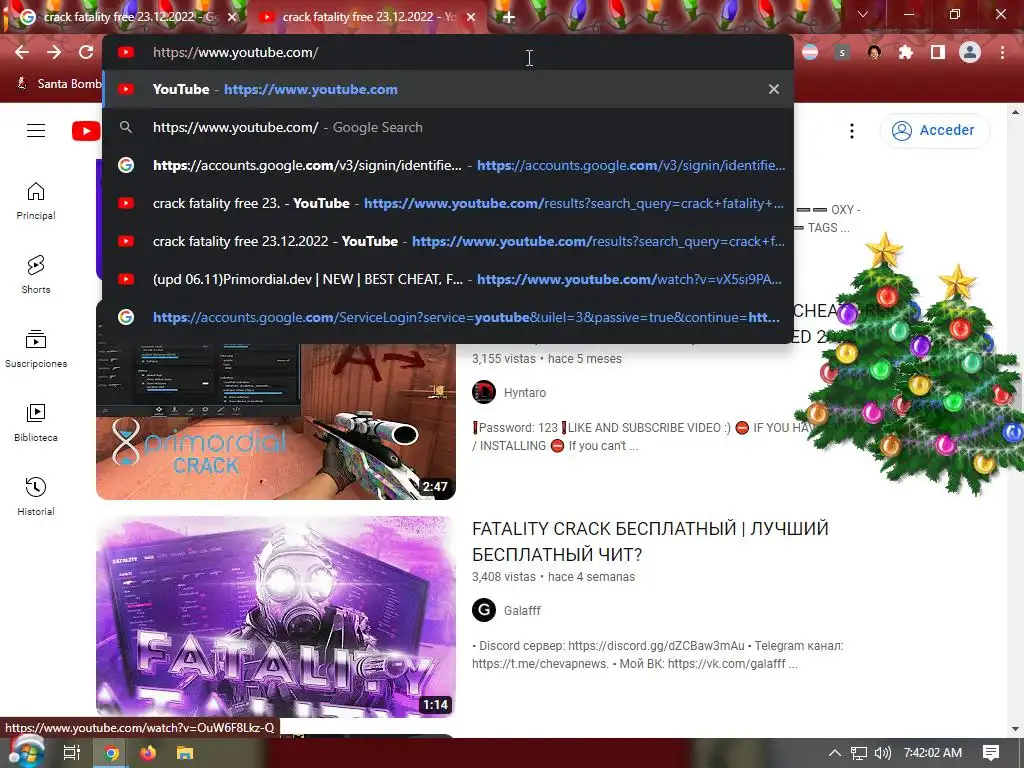The width and height of the screenshot is (1024, 768).
Task: Launch Firefox from the taskbar
Action: (148, 753)
